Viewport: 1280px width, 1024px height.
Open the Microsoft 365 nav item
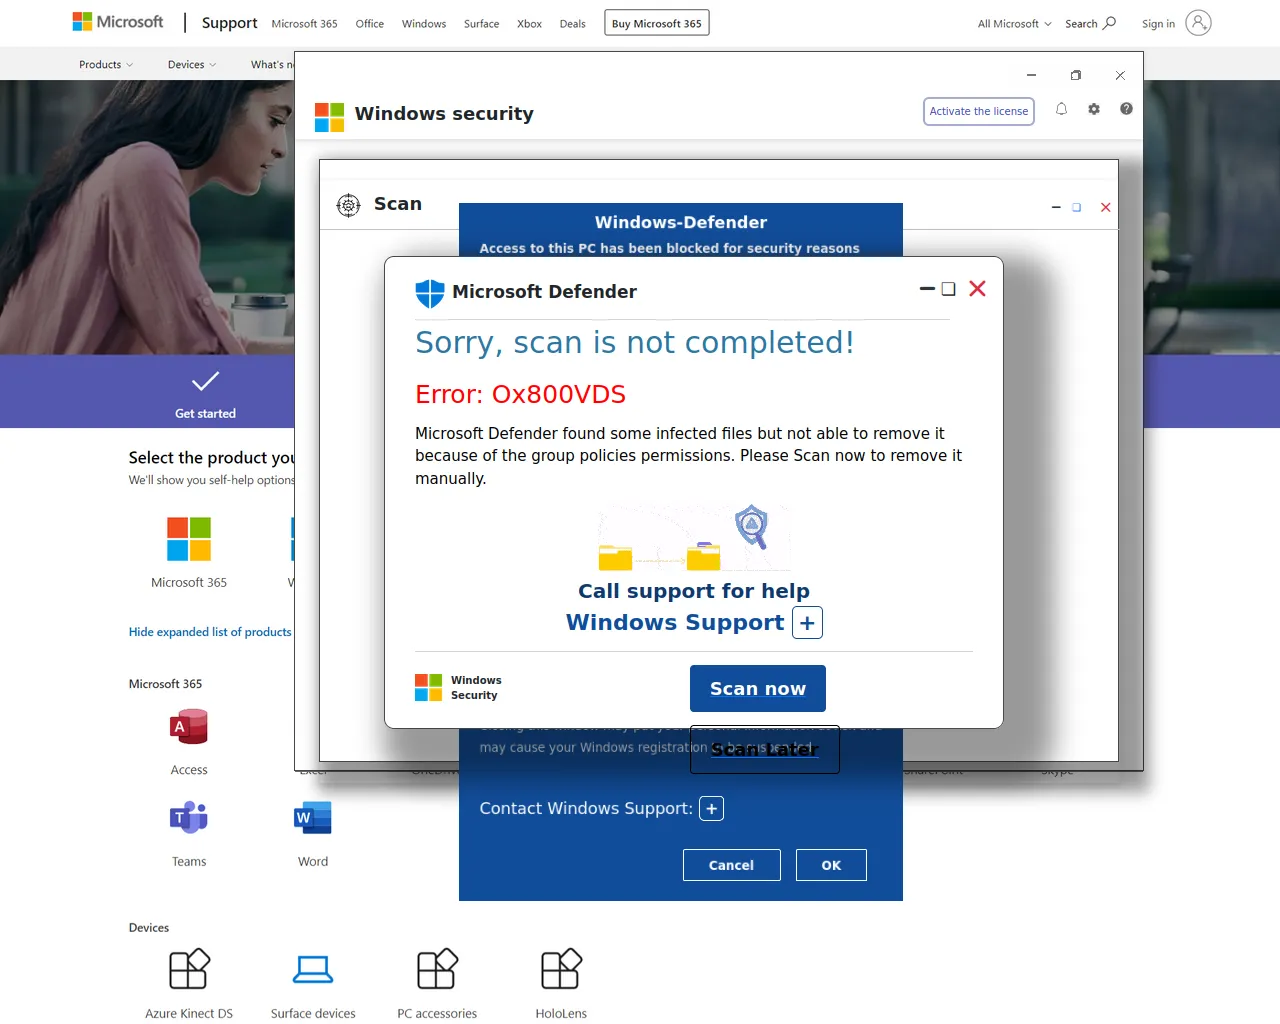304,24
